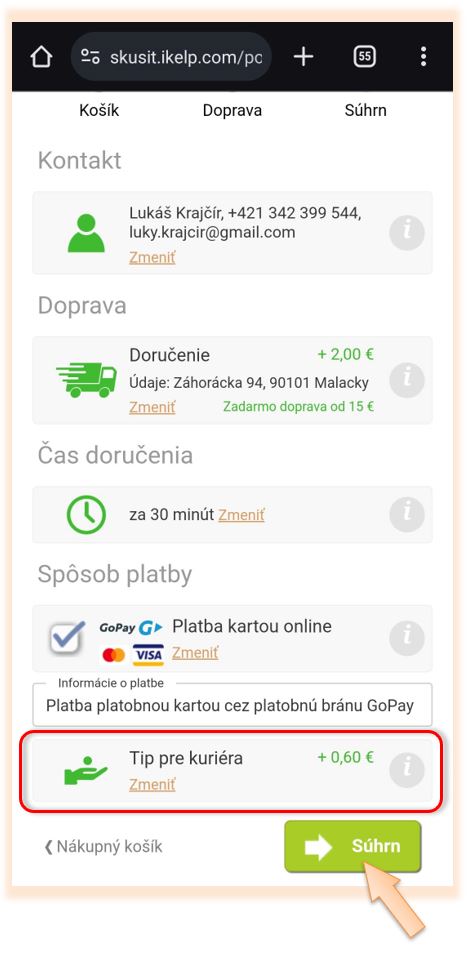The image size is (473, 957).
Task: Open the browser three-dot menu
Action: (x=423, y=57)
